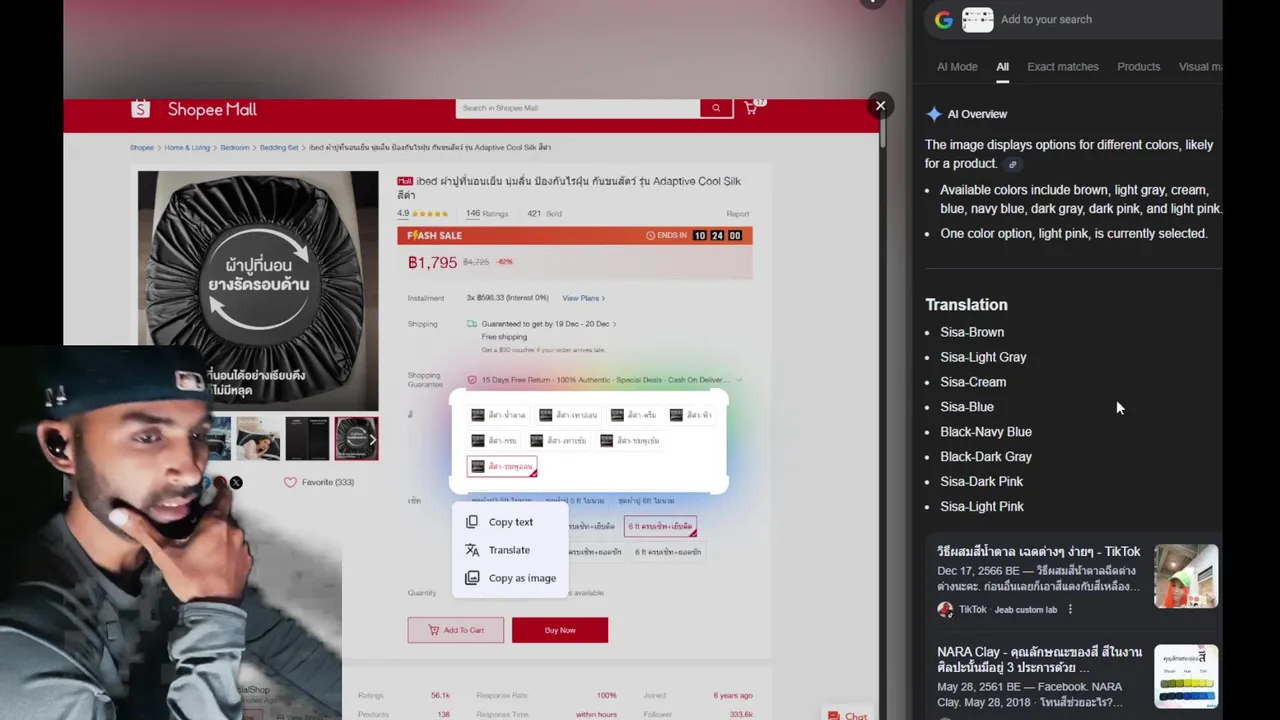Screen dimensions: 1280x720
Task: Click the green shipping truck icon
Action: pyautogui.click(x=472, y=324)
